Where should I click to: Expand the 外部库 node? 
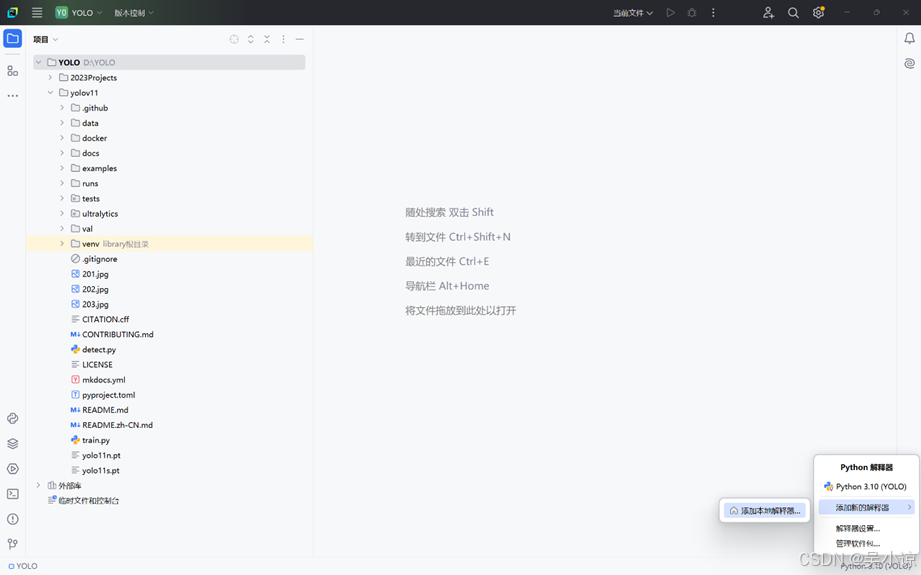(38, 485)
